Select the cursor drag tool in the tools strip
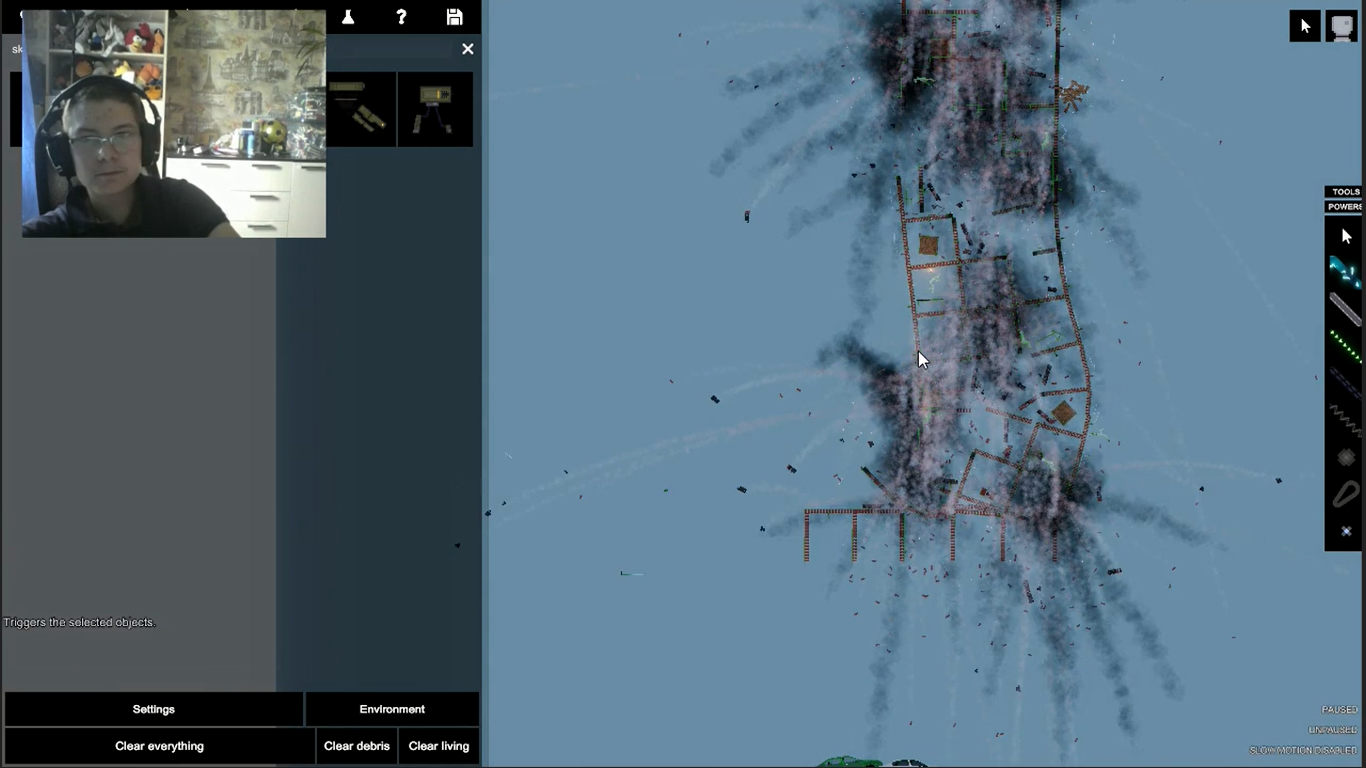Screen dimensions: 1366x768 (1345, 237)
